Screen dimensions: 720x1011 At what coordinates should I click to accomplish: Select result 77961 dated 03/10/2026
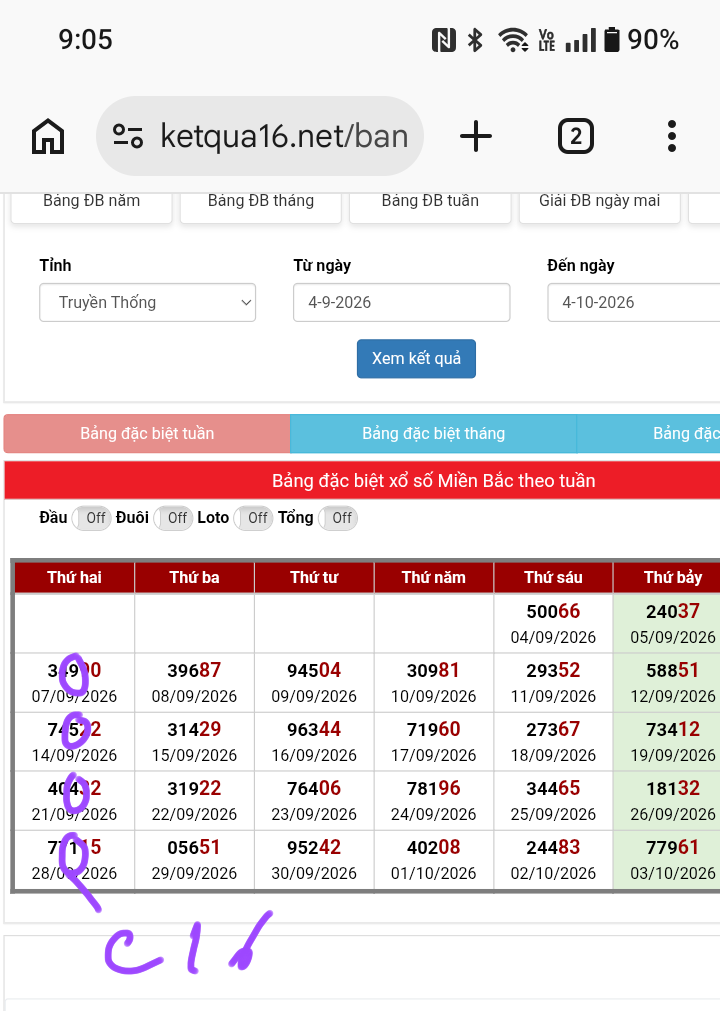point(667,860)
